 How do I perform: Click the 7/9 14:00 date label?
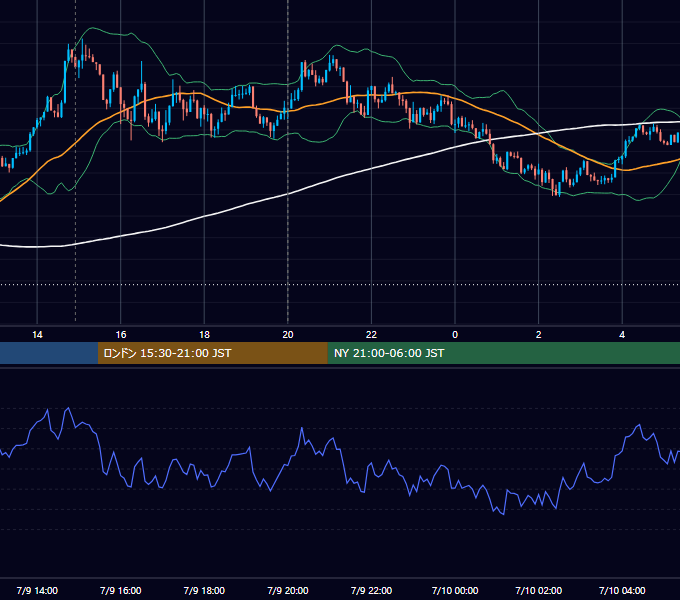tap(37, 590)
